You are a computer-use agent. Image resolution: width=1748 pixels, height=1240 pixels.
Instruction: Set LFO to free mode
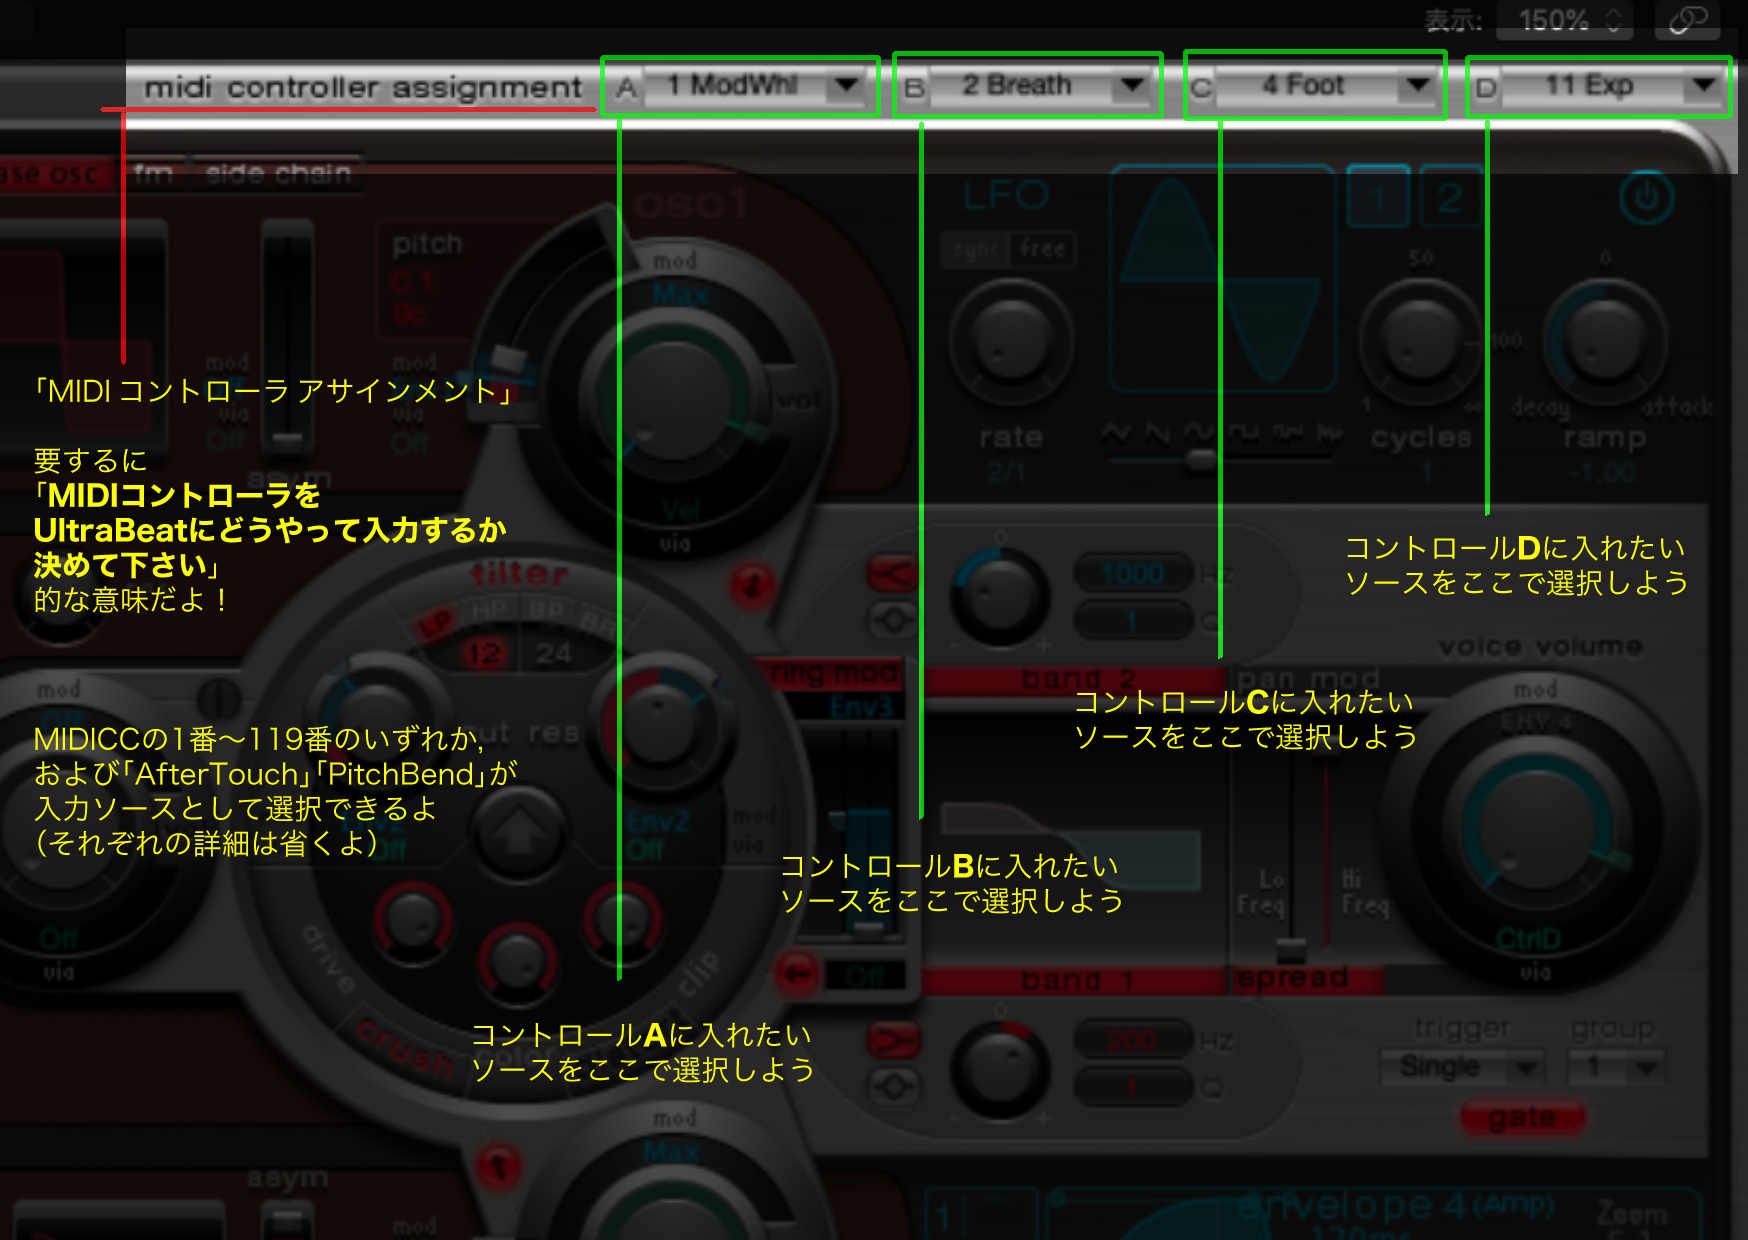pyautogui.click(x=1042, y=250)
